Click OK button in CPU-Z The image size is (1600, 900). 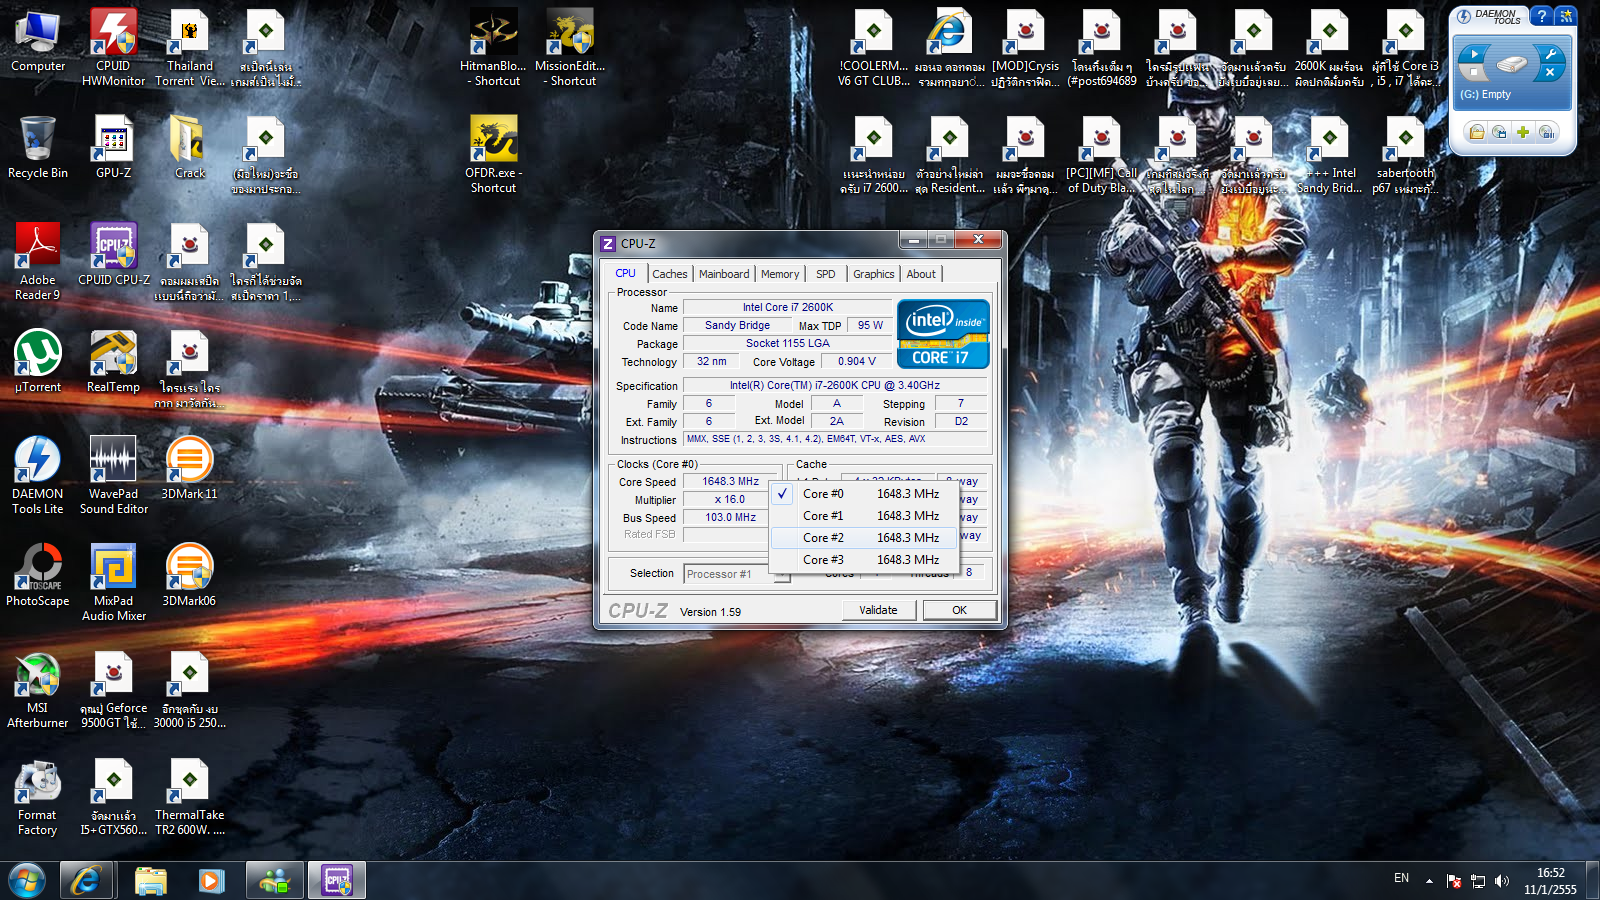958,610
